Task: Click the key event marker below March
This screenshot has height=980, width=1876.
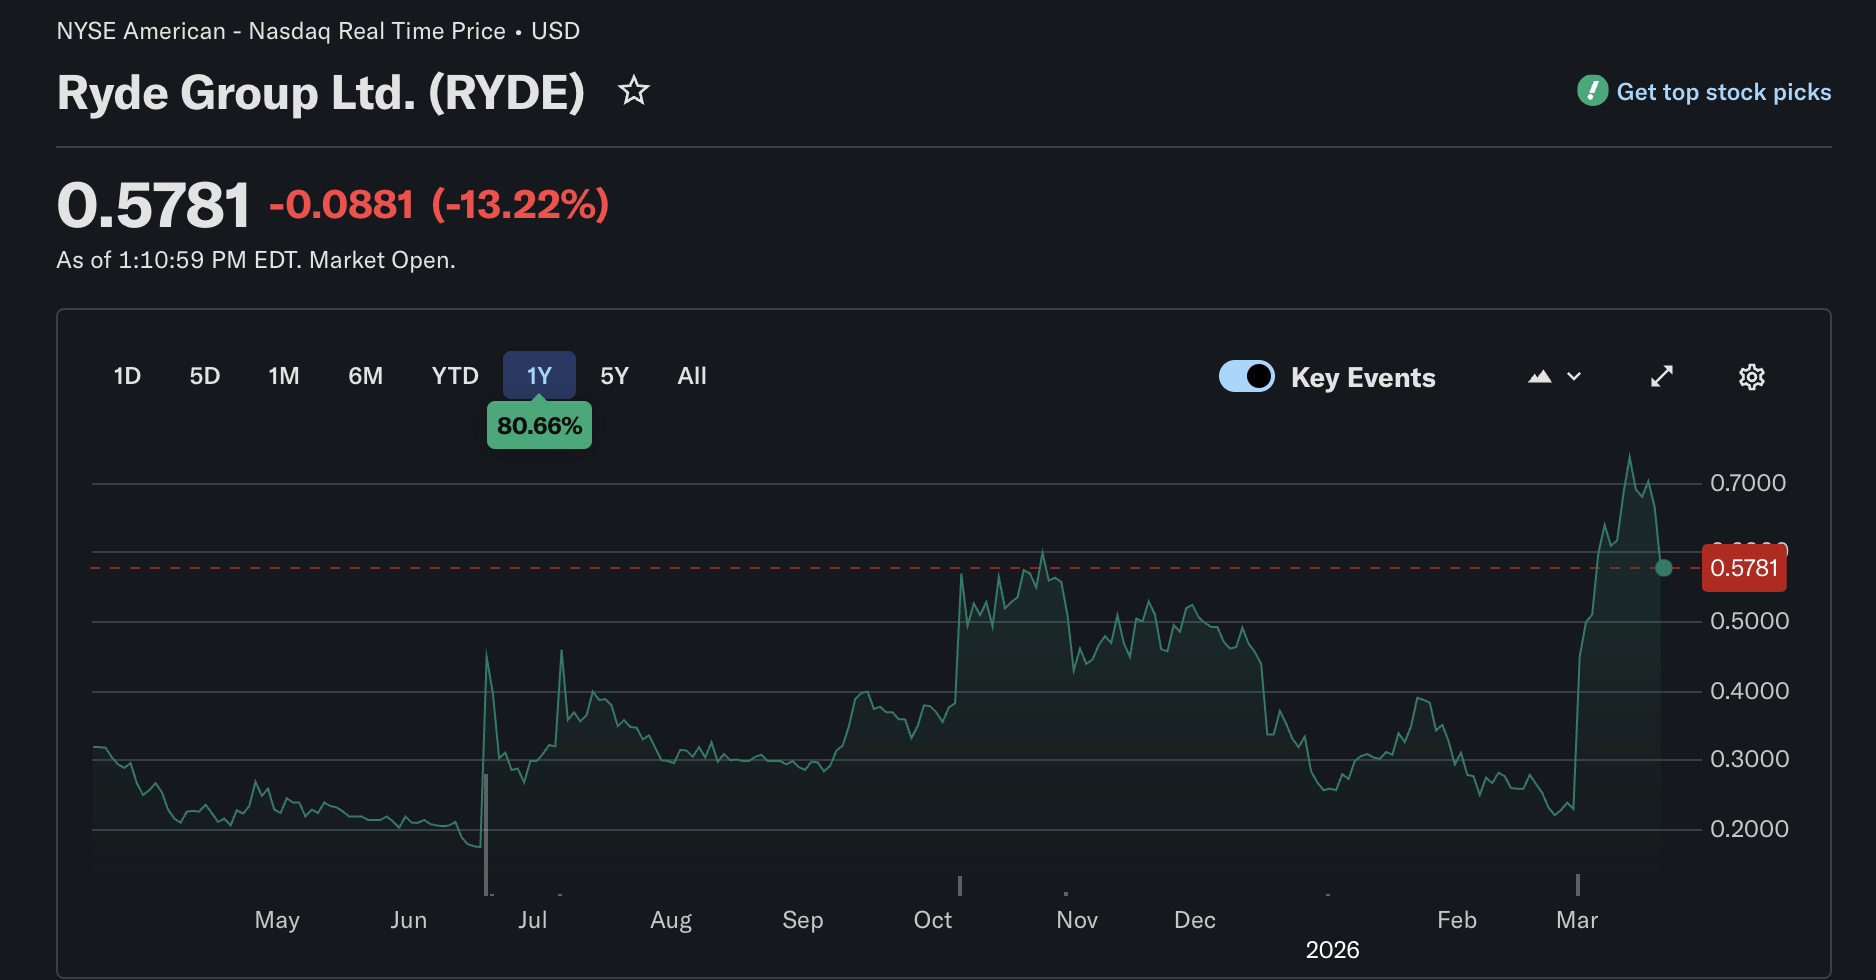Action: click(x=1578, y=884)
